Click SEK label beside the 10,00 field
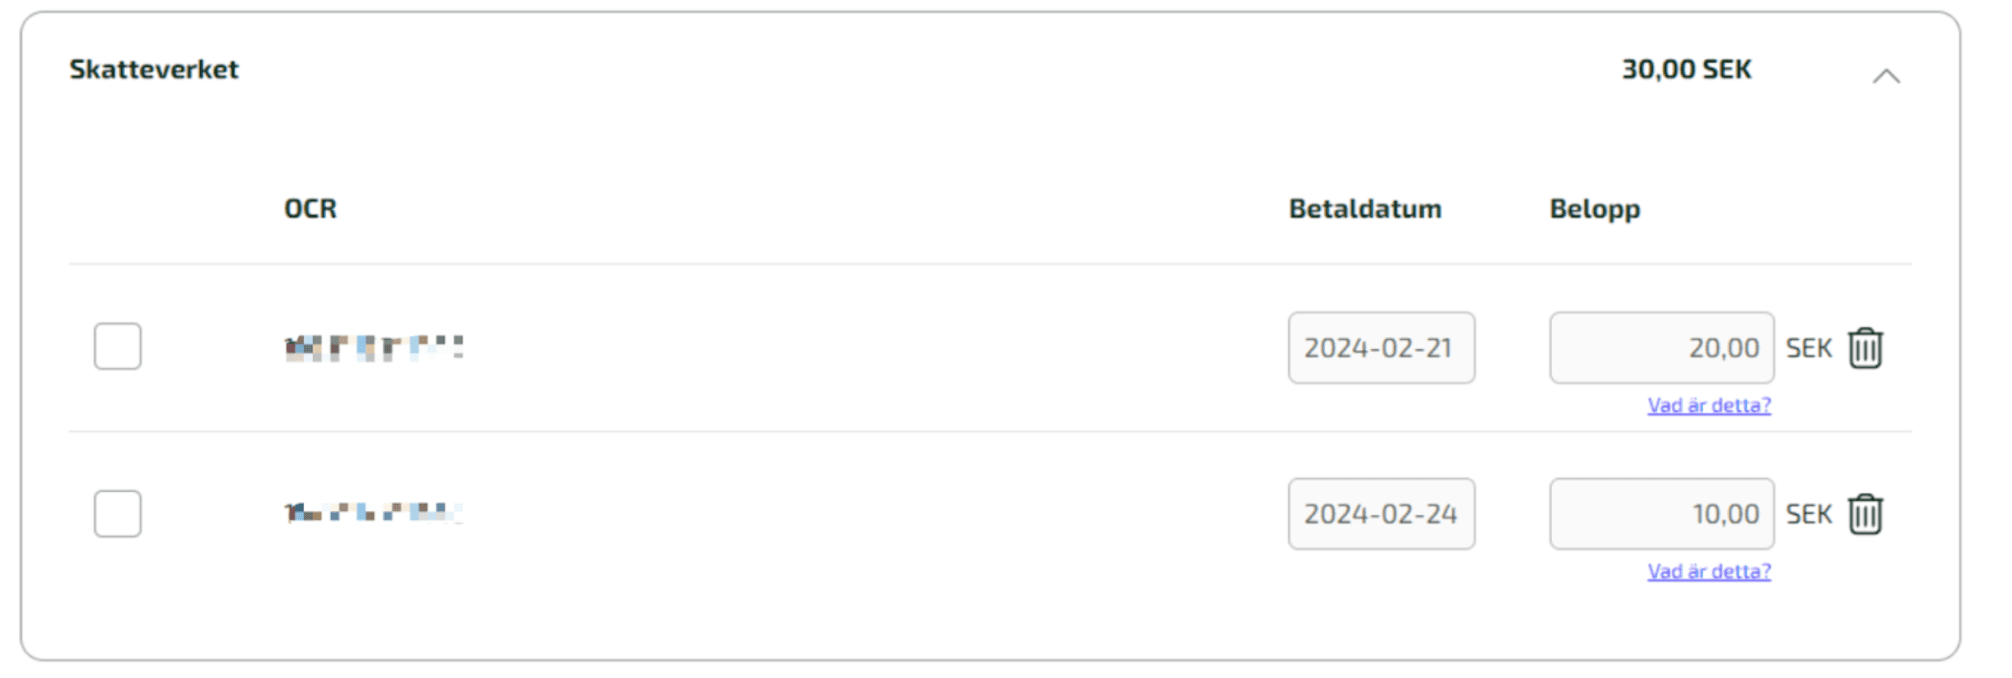Viewport: 2012px width, 678px height. [1809, 514]
